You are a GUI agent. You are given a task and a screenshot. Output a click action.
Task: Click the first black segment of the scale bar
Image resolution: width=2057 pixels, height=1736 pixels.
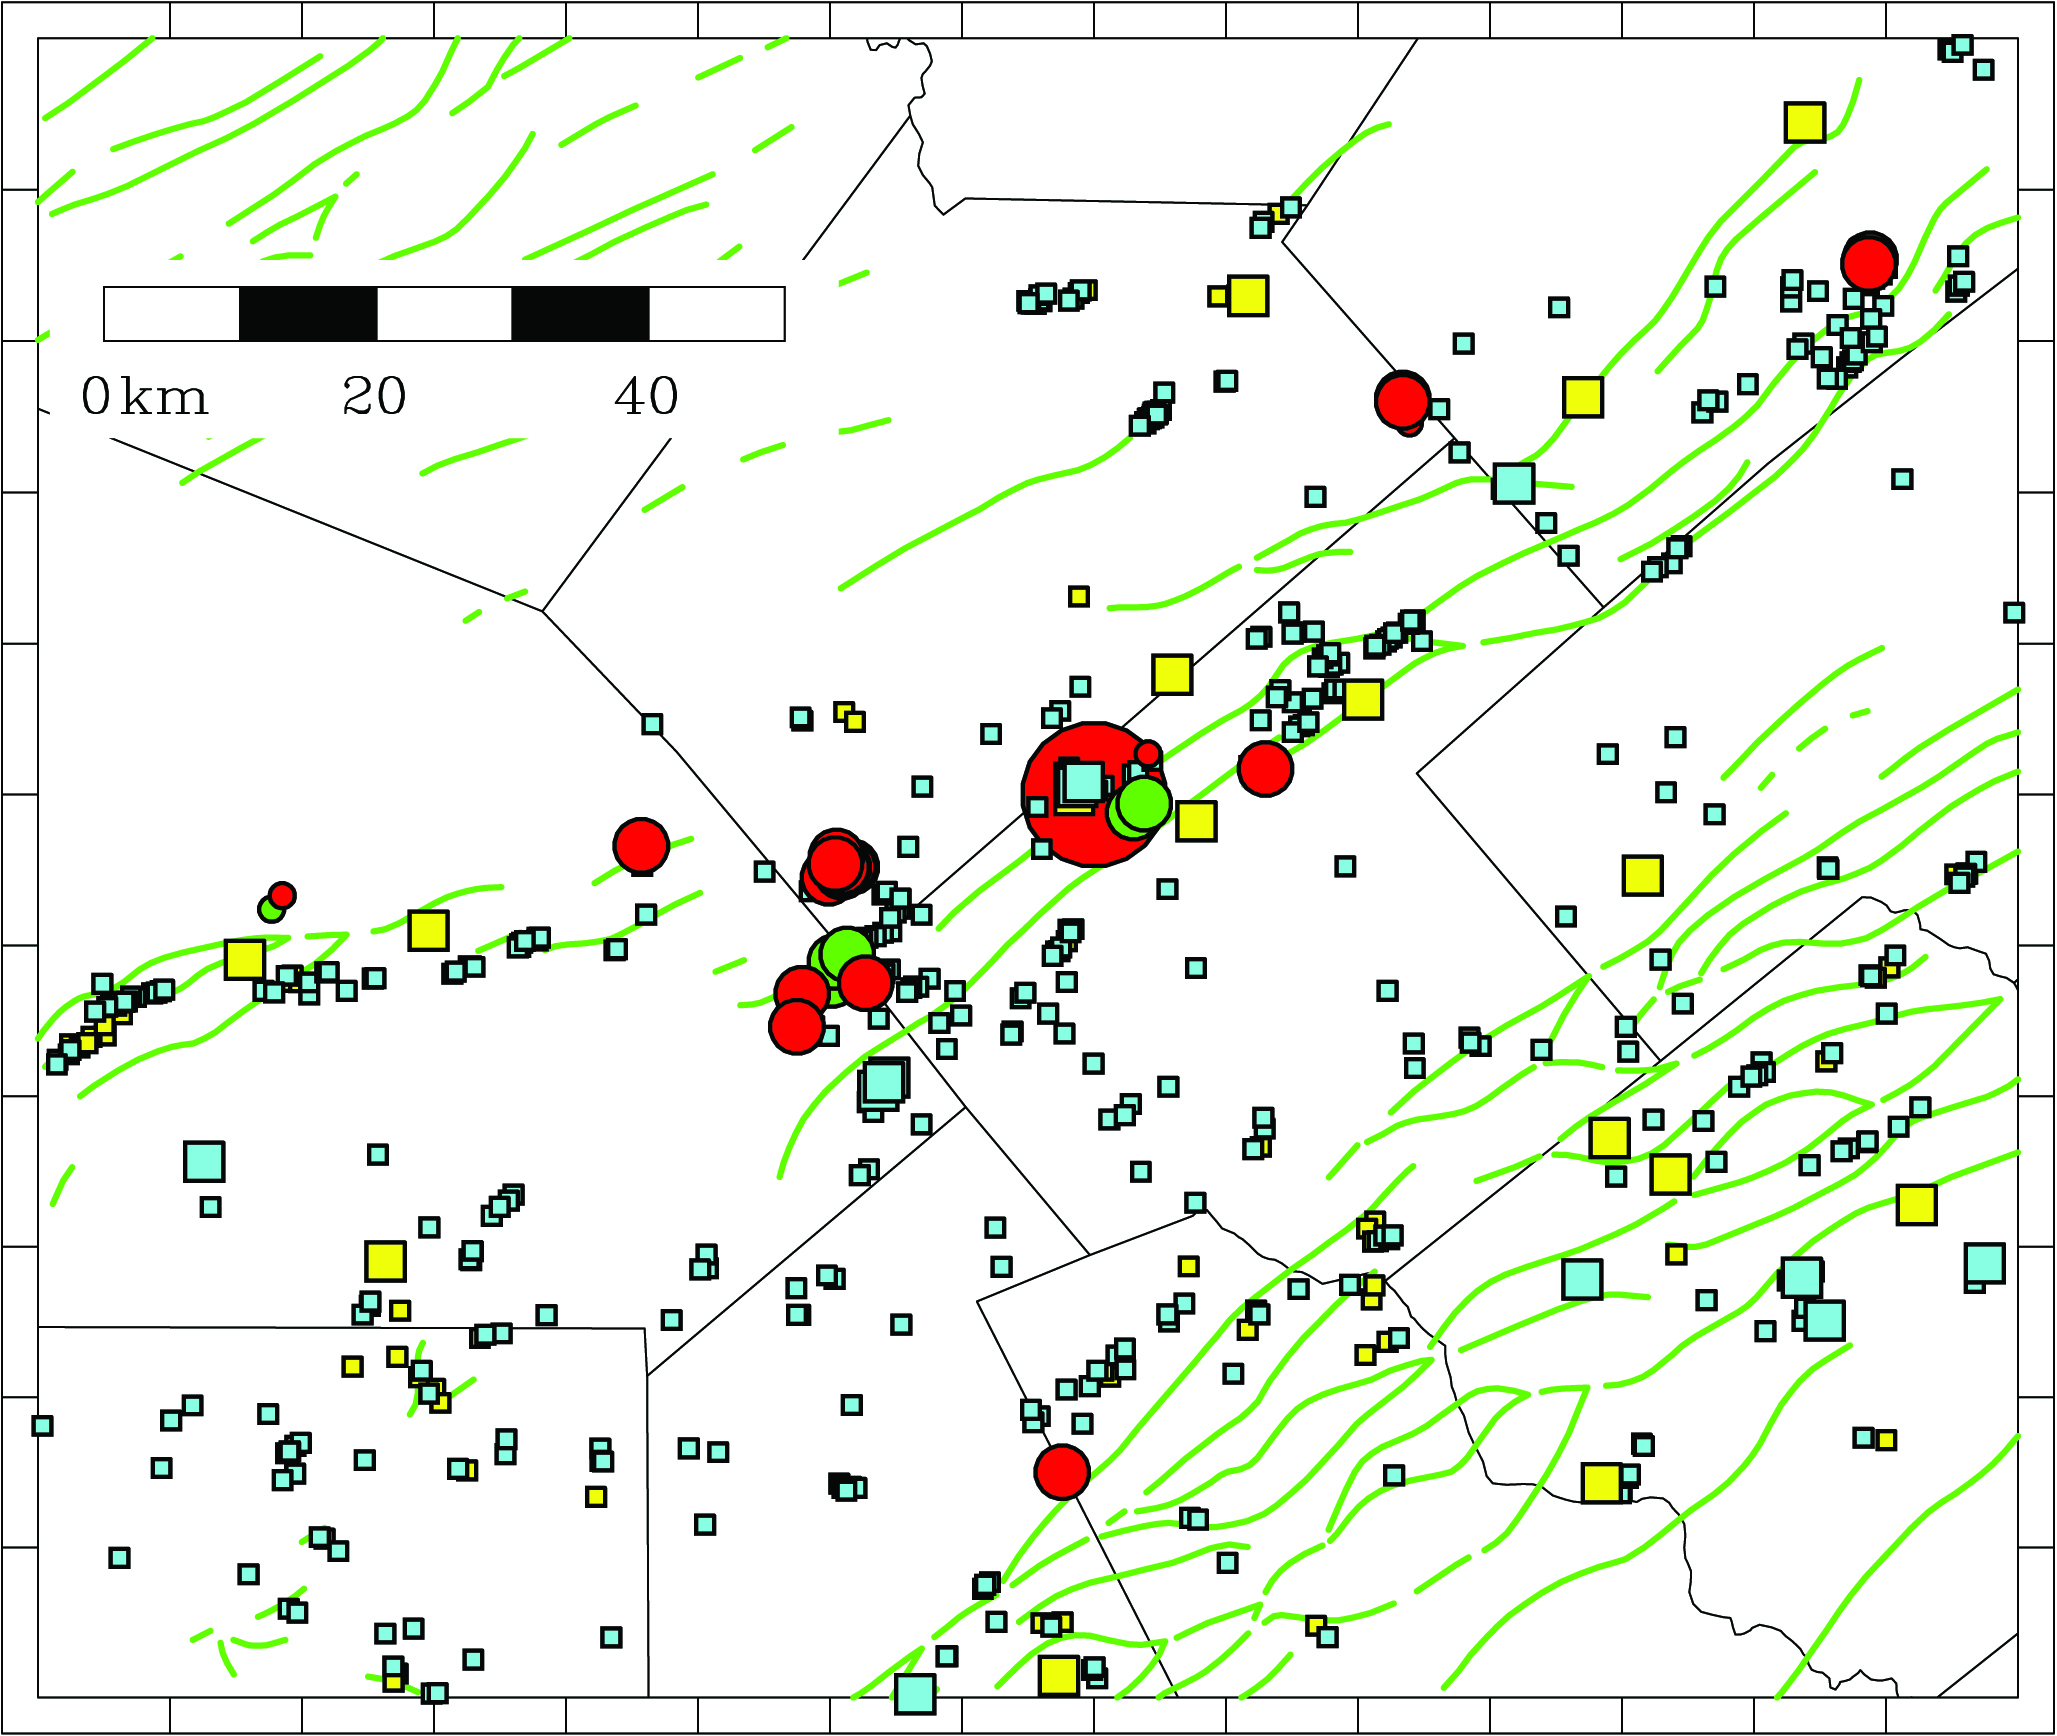pyautogui.click(x=308, y=314)
